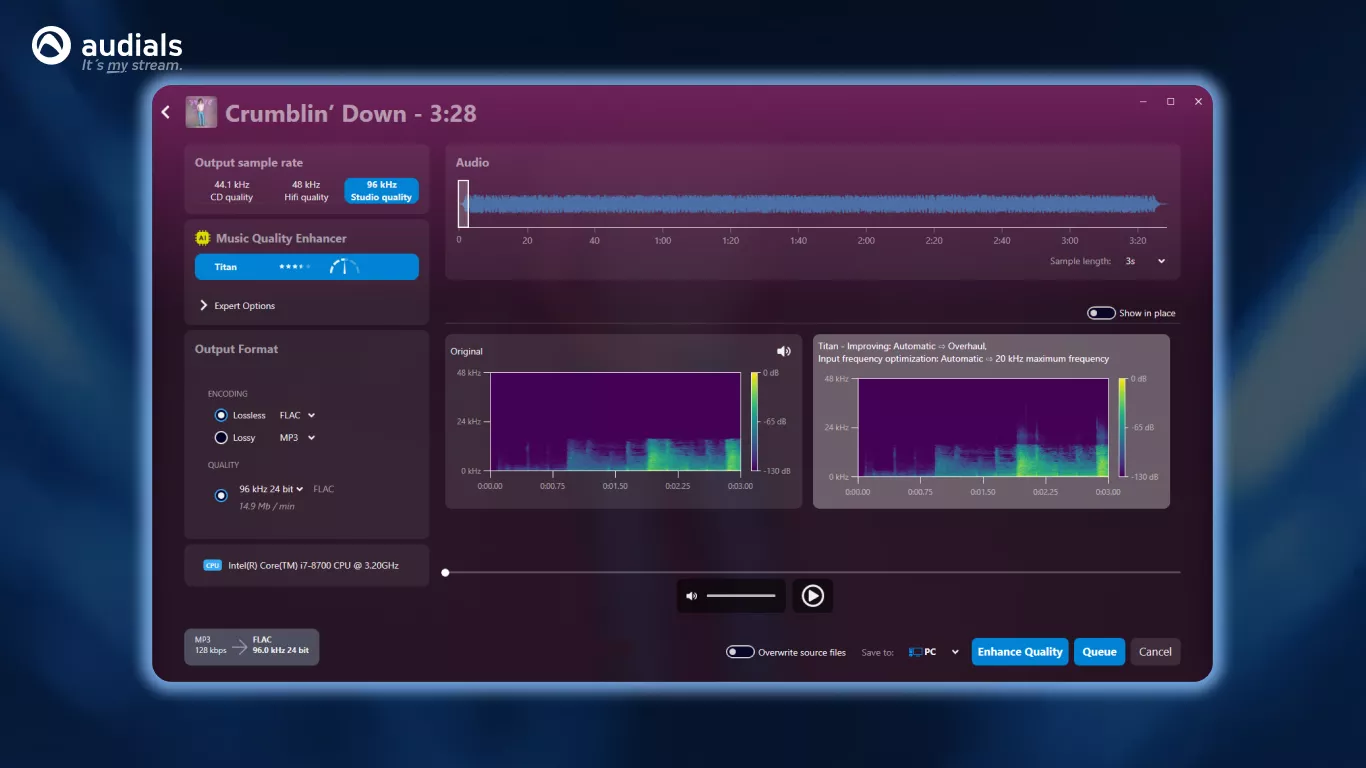Screen dimensions: 1366x768
Task: Toggle the Show in place switch
Action: pos(1101,313)
